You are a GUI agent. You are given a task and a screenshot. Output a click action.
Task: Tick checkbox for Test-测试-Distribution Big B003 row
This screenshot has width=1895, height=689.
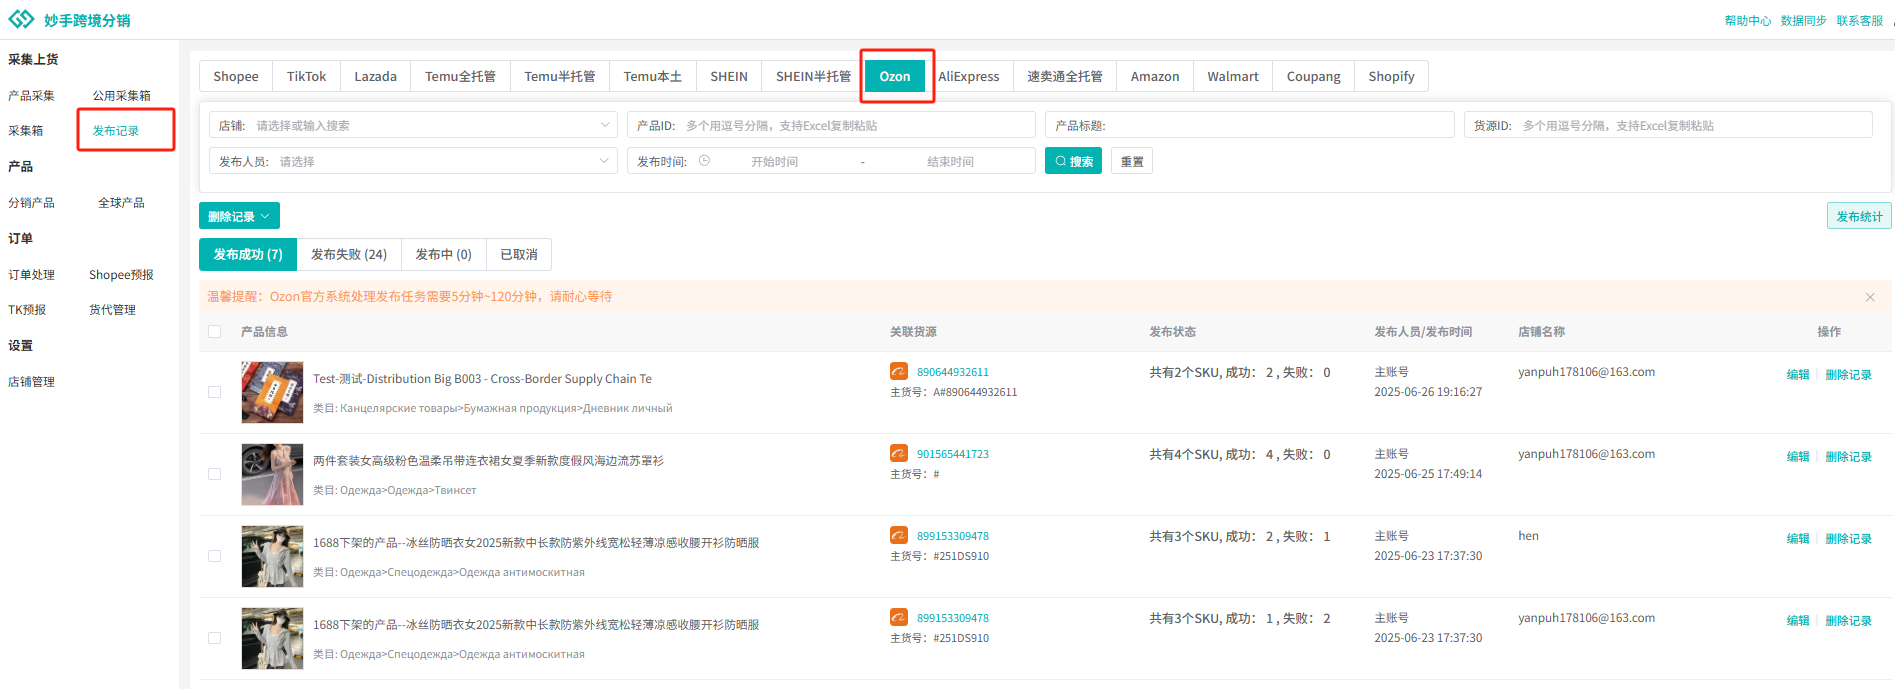(x=214, y=392)
